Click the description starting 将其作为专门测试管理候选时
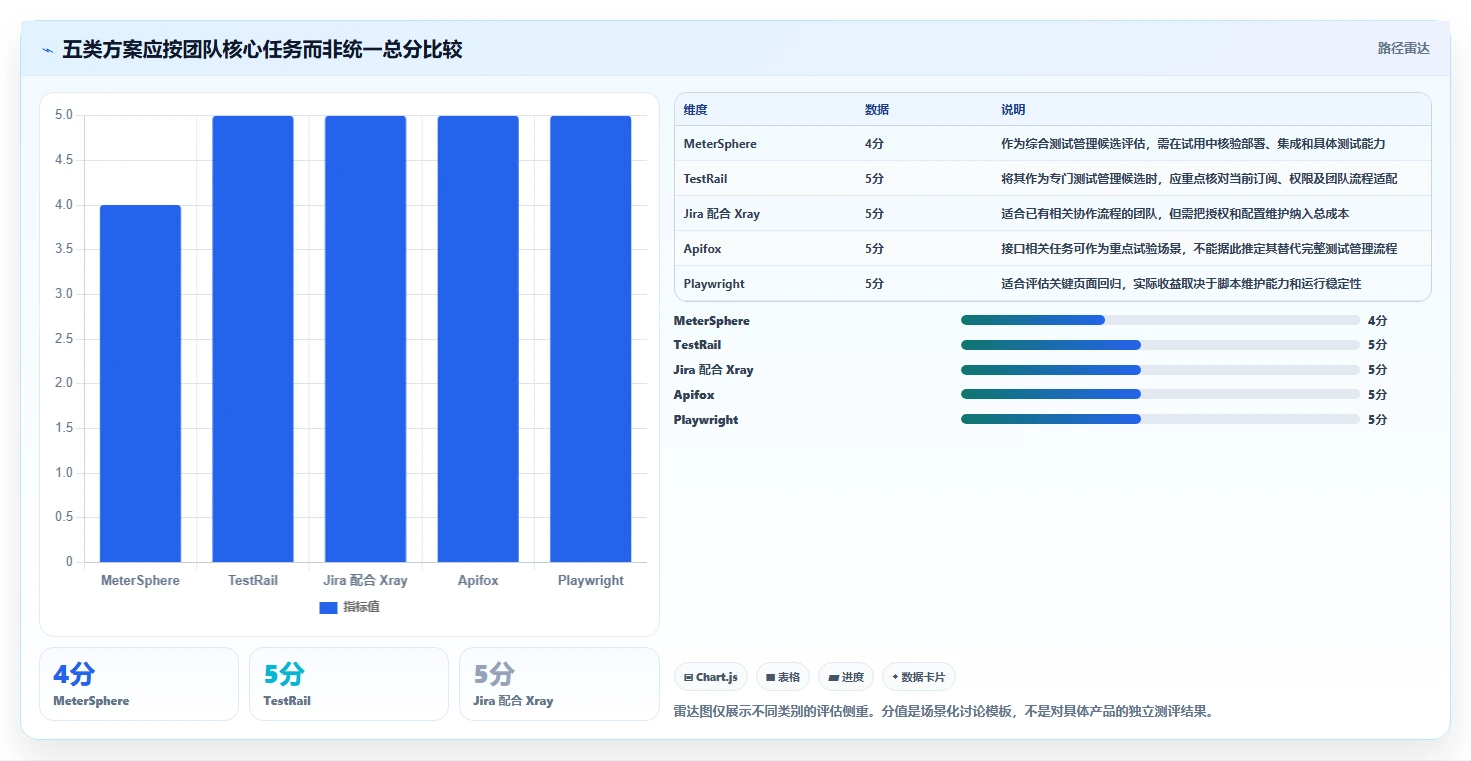This screenshot has height=761, width=1471. pyautogui.click(x=1199, y=179)
